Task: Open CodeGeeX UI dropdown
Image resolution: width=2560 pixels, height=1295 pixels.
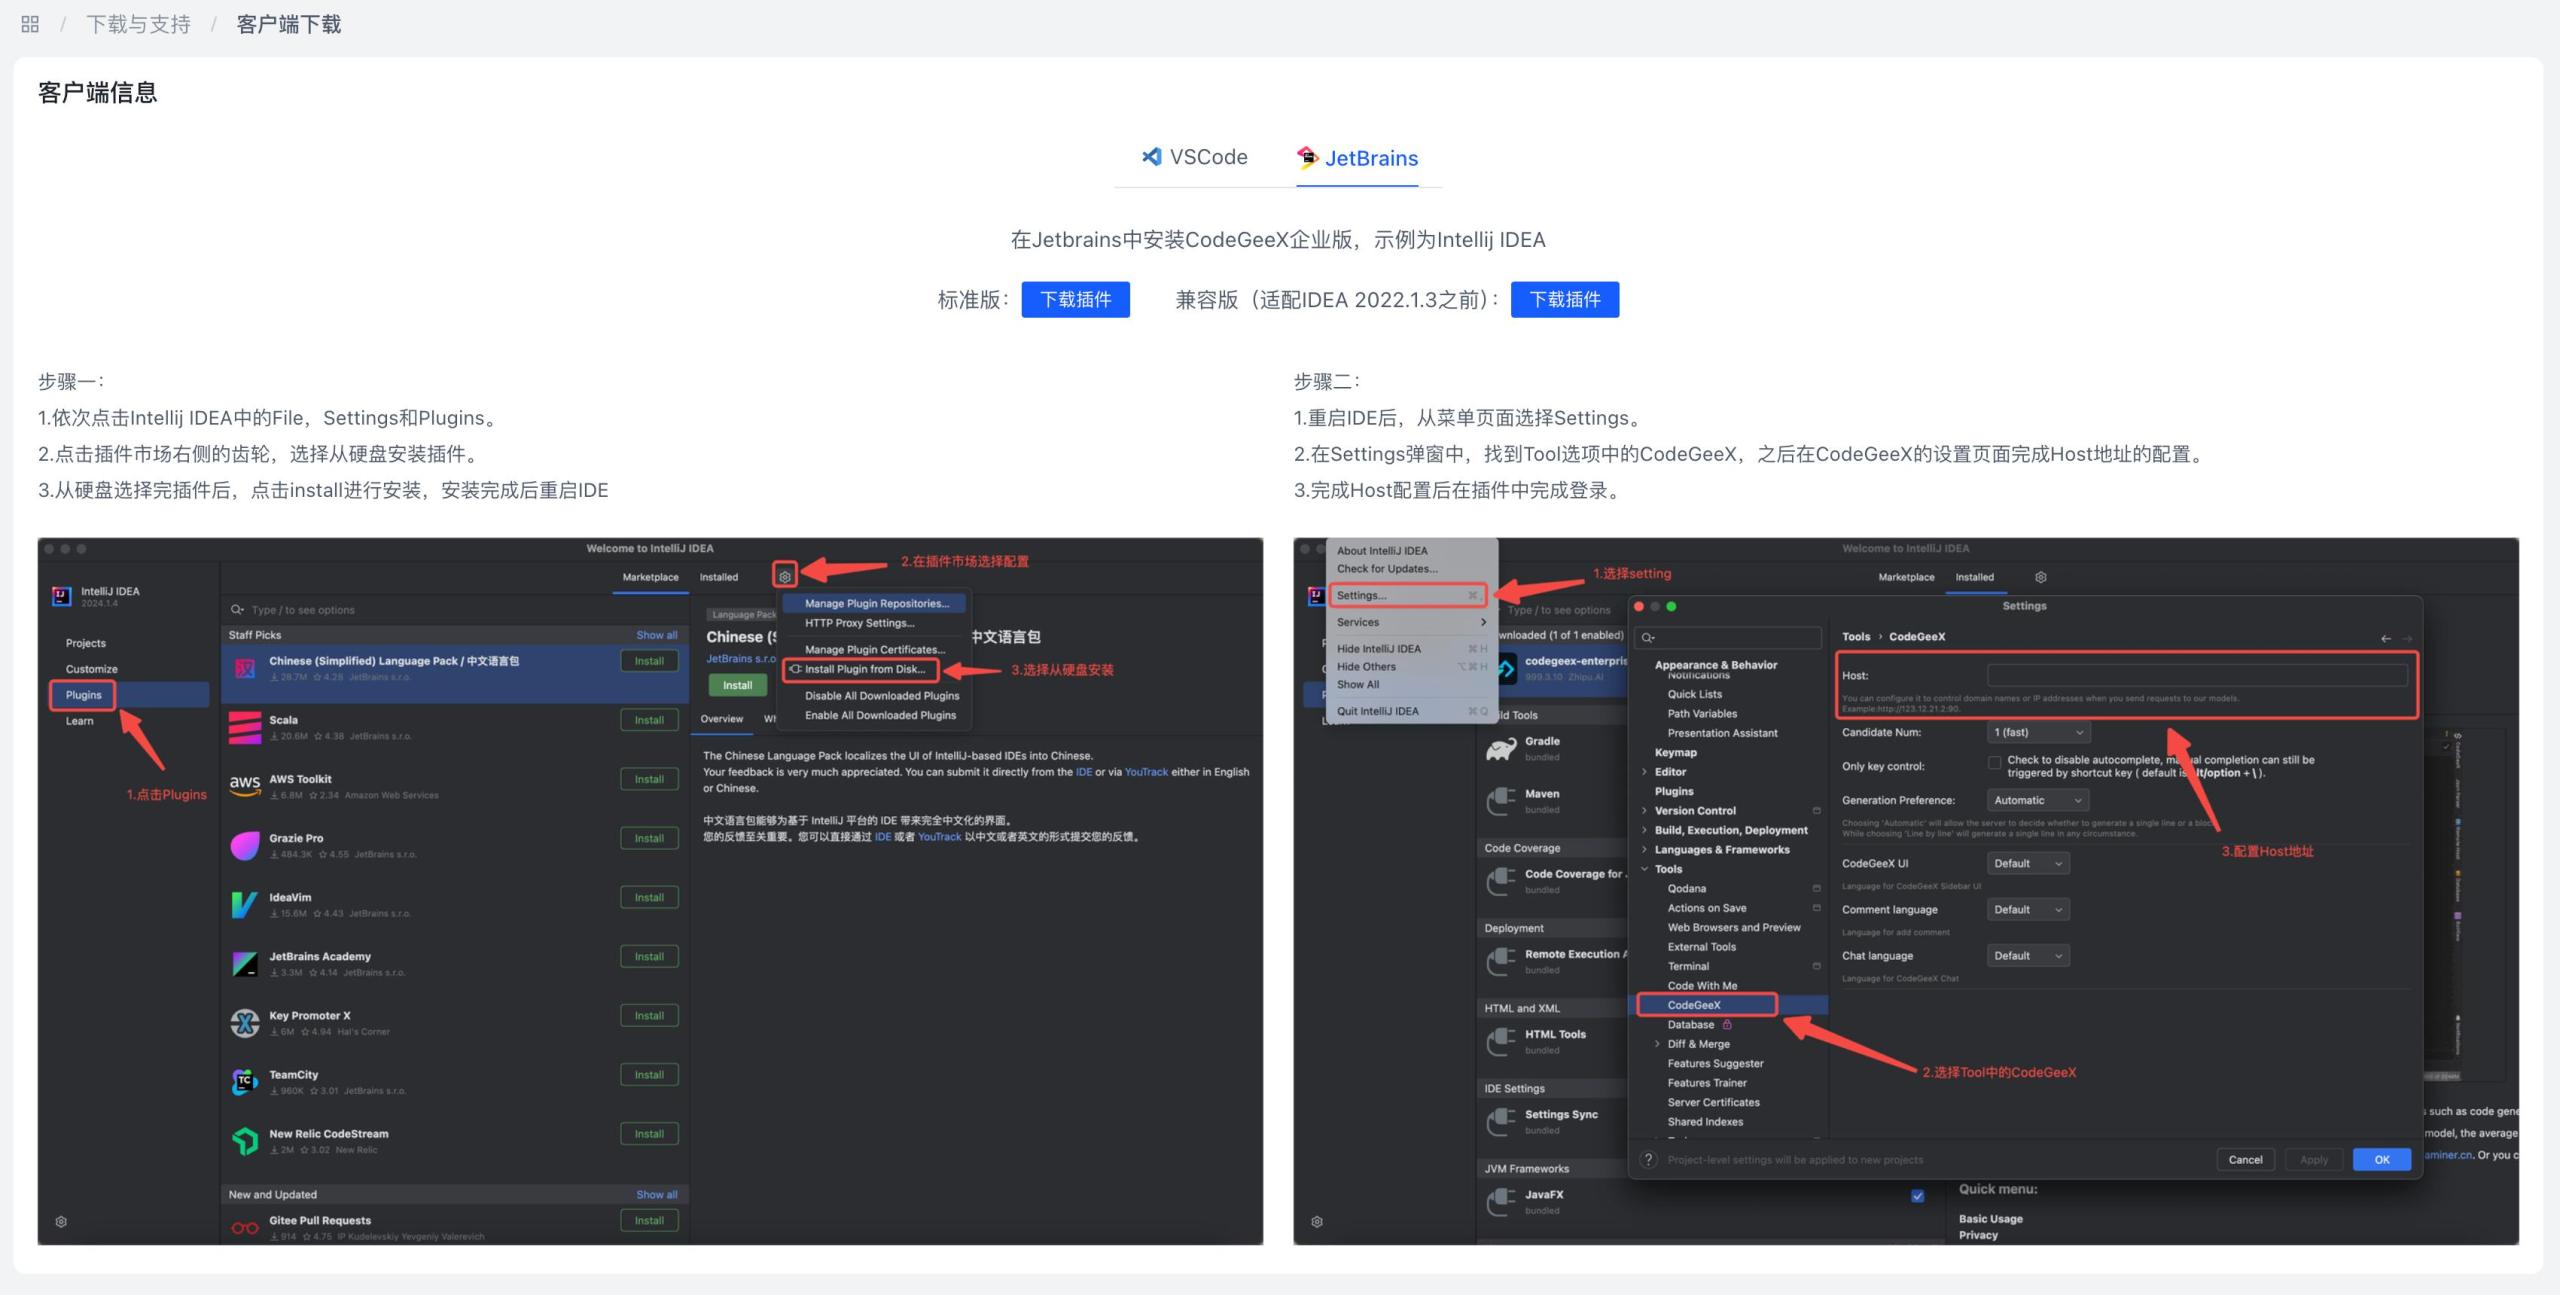Action: (2028, 863)
